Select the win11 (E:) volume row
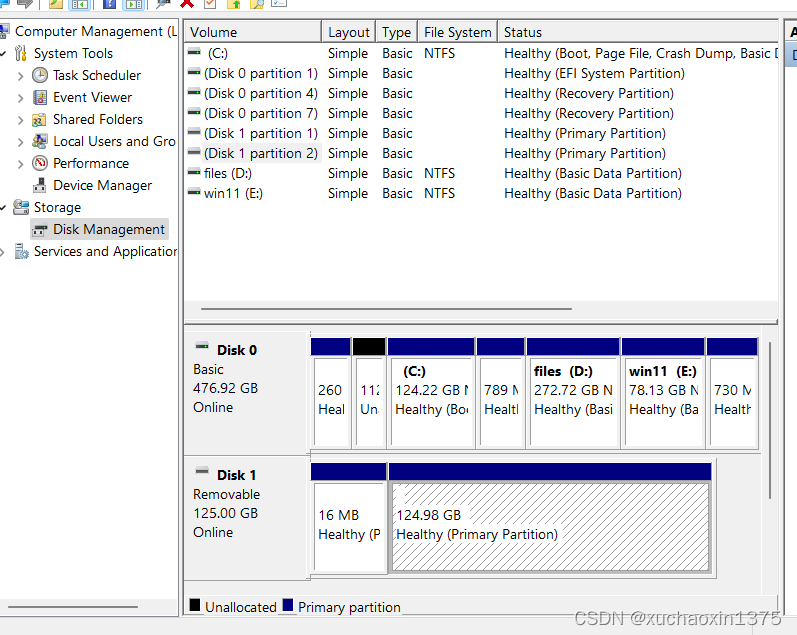This screenshot has height=635, width=797. coord(233,193)
